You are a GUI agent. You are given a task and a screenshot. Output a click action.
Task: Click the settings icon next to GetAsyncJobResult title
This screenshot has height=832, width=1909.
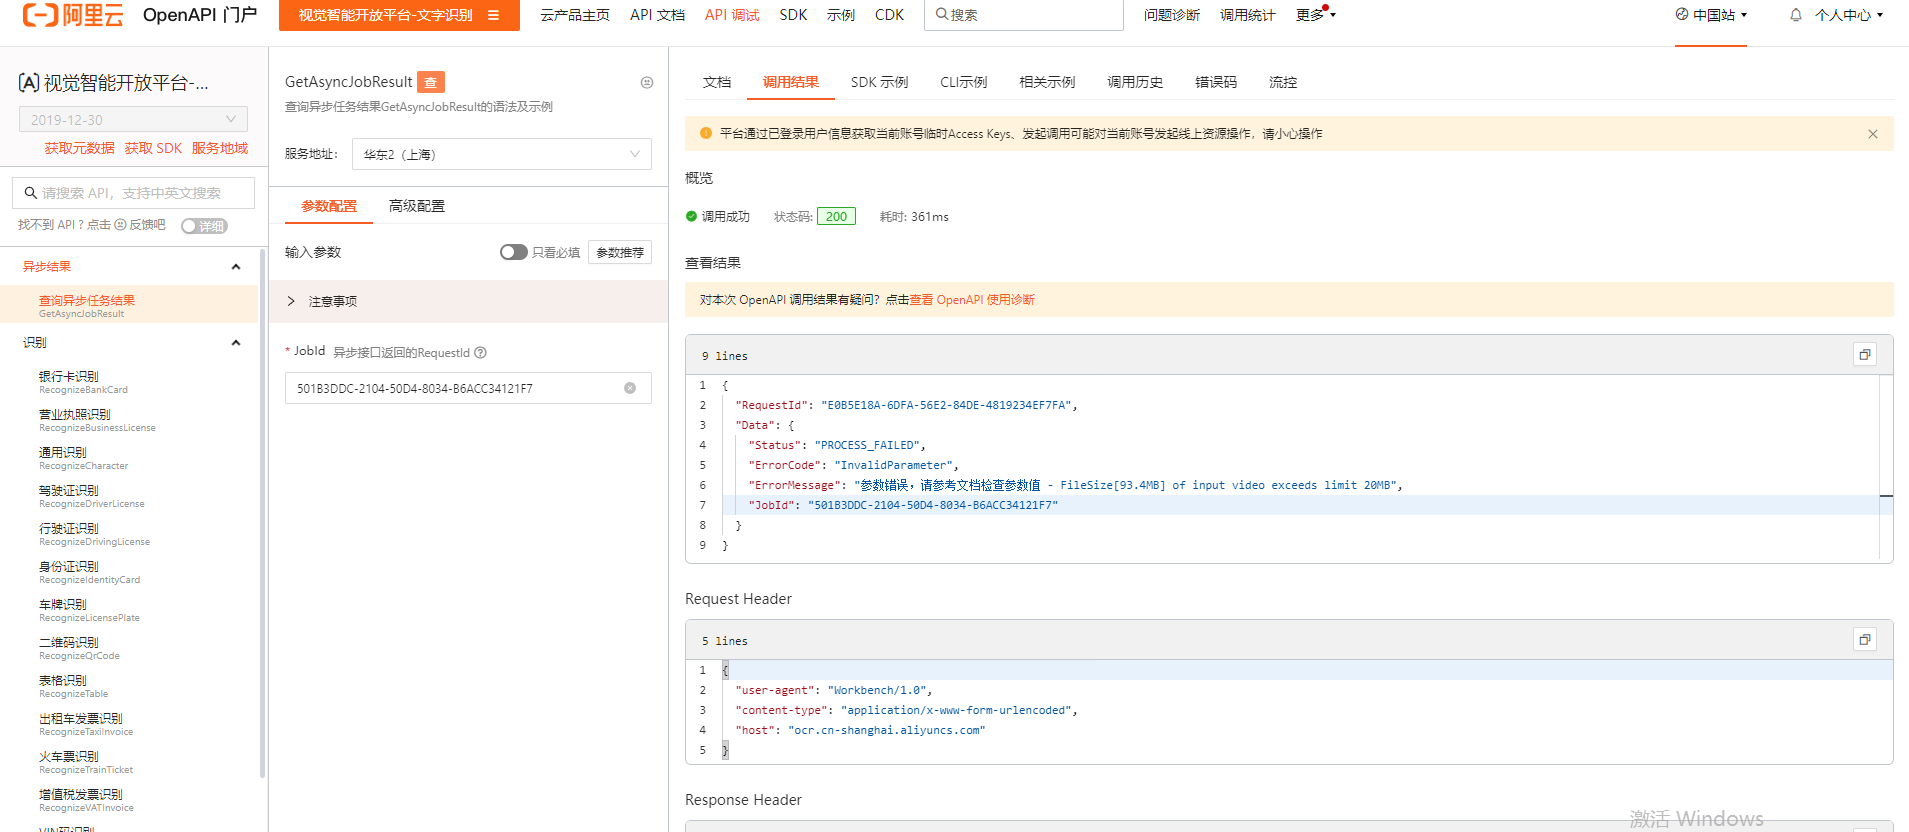(x=647, y=83)
